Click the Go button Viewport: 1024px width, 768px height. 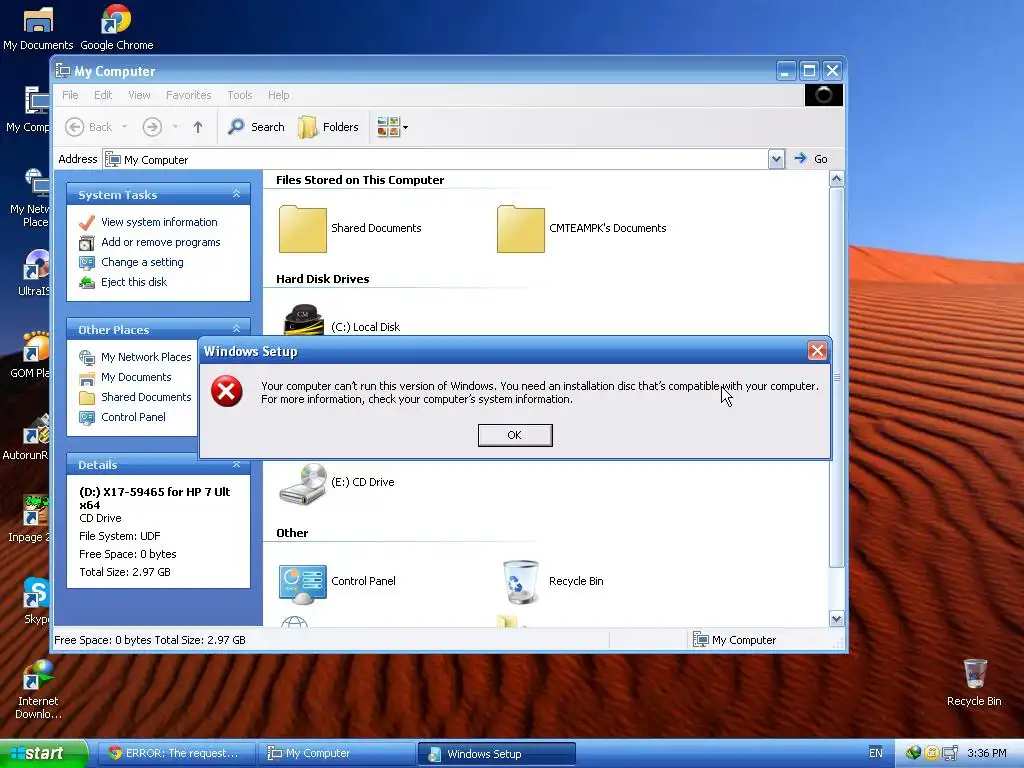tap(811, 159)
